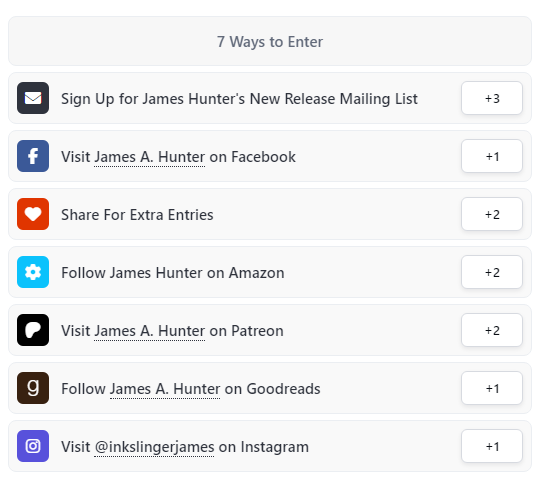Claim +1 entry for Goodreads follow
The width and height of the screenshot is (540, 478).
492,388
